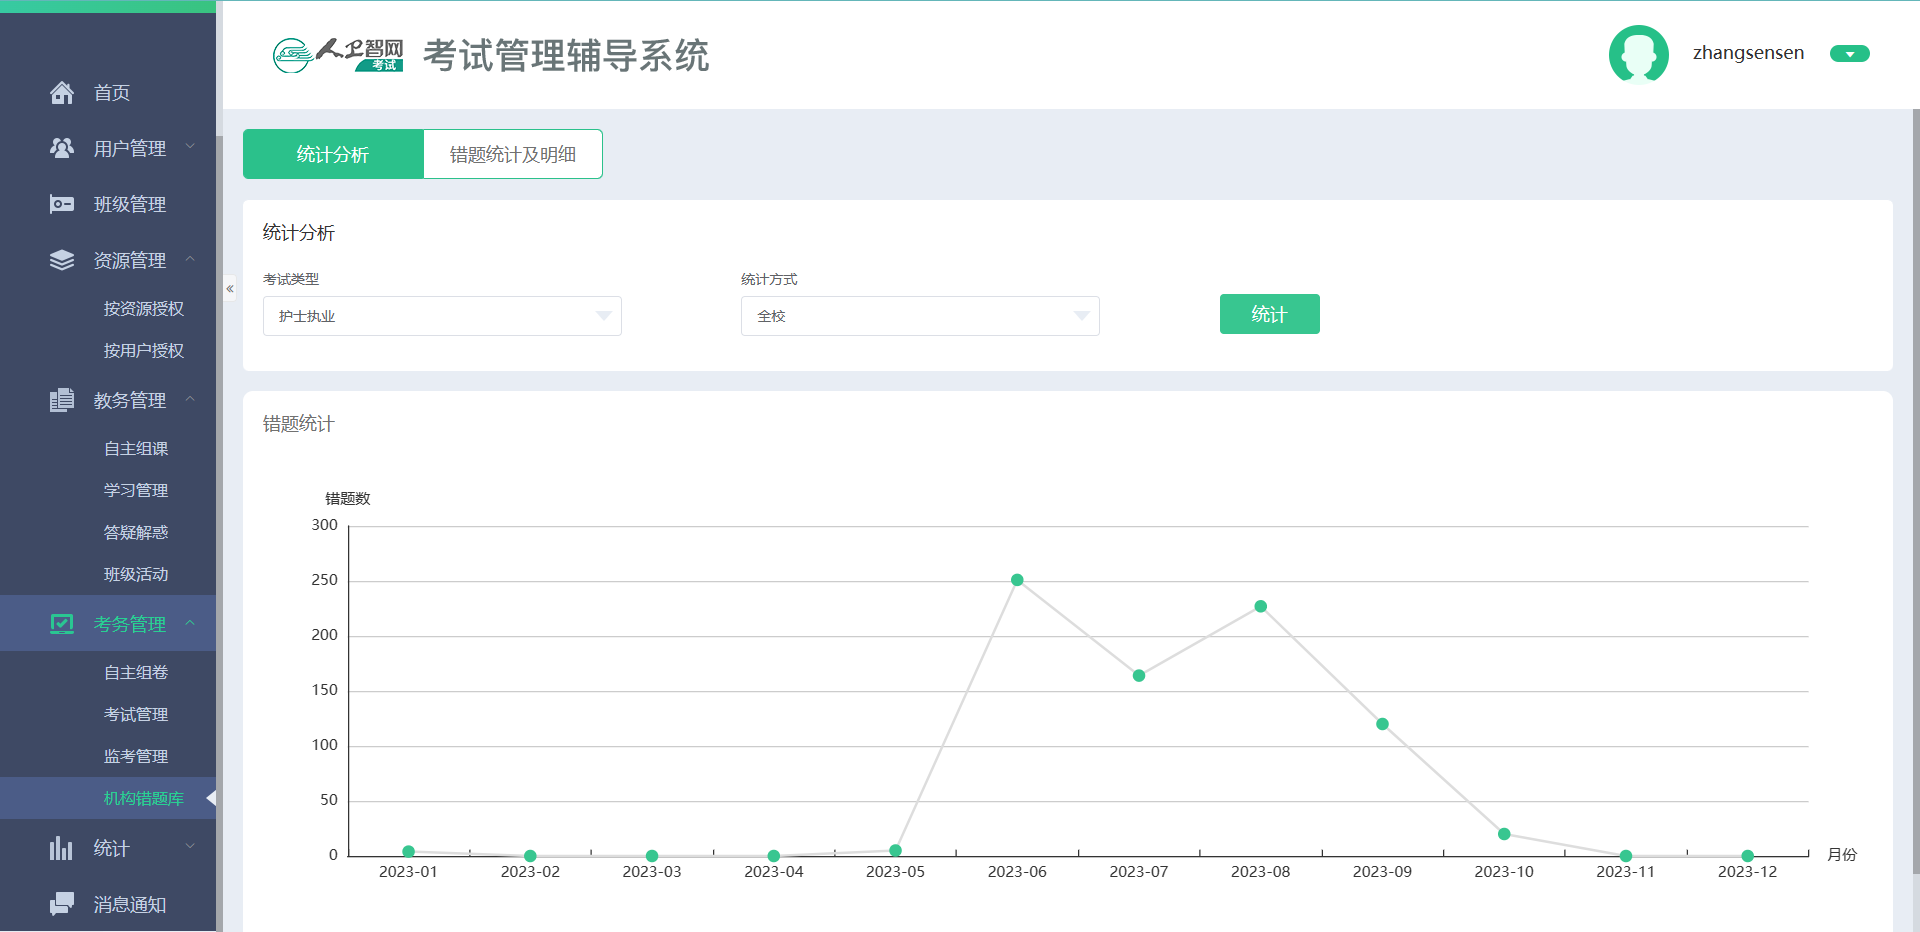Click the 2023-06 data point on chart
This screenshot has height=932, width=1920.
tap(1017, 580)
